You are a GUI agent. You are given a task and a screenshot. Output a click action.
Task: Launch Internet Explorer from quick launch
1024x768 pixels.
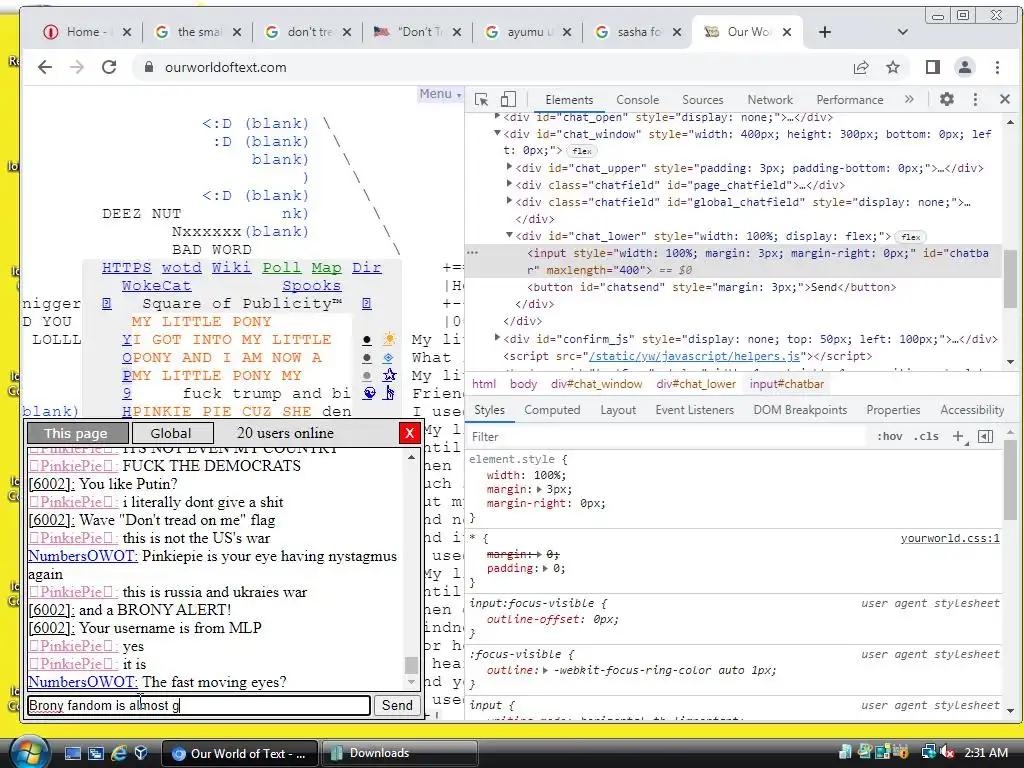(118, 753)
